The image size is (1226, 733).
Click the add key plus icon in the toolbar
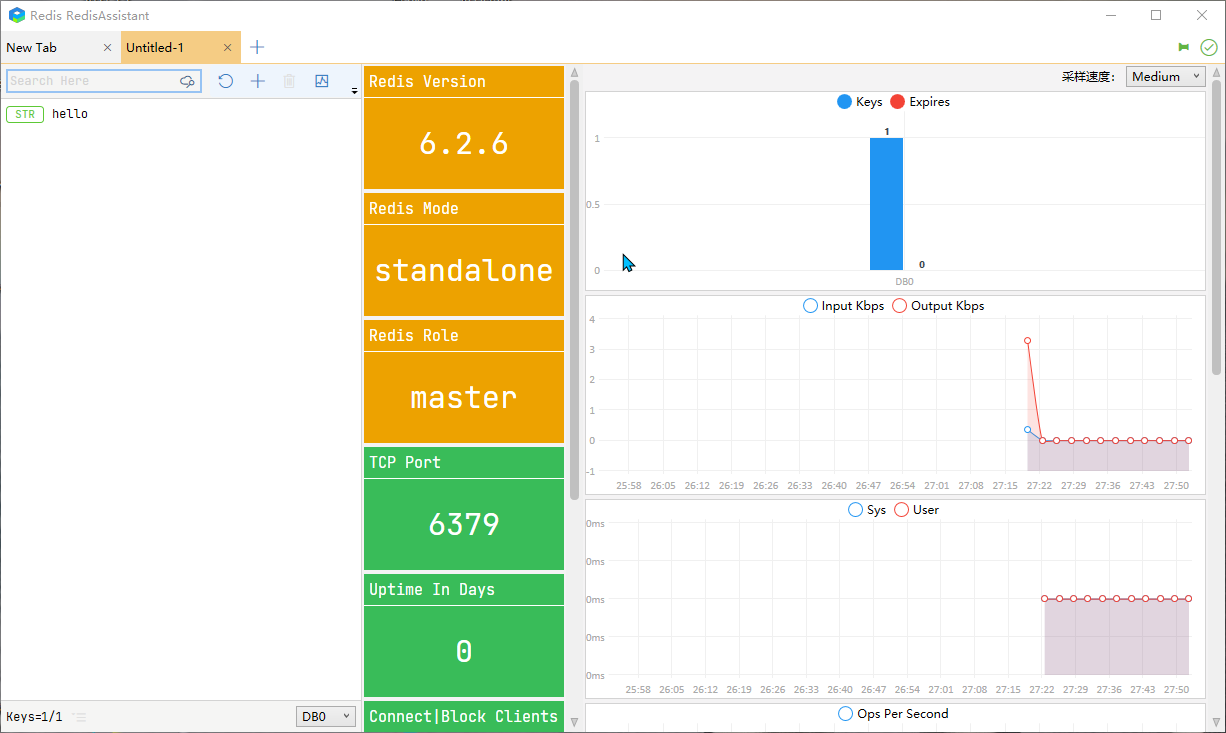(x=258, y=81)
